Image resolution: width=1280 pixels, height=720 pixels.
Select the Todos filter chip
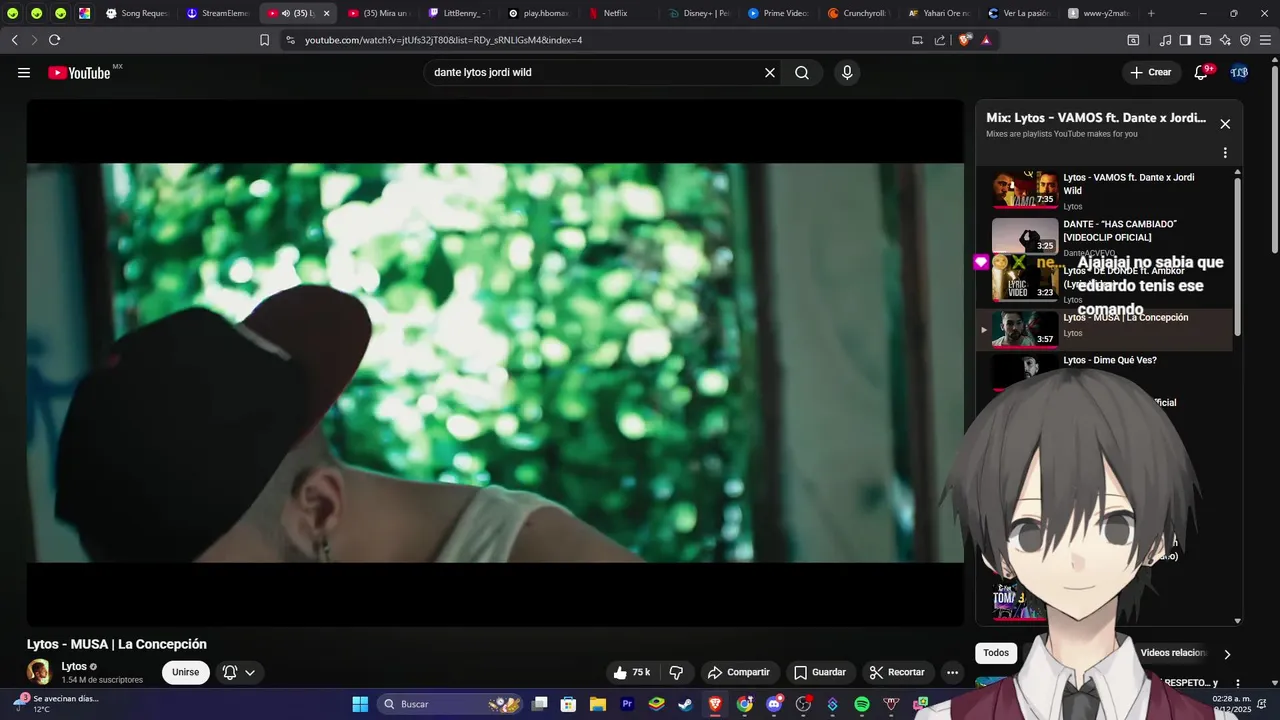pyautogui.click(x=996, y=653)
